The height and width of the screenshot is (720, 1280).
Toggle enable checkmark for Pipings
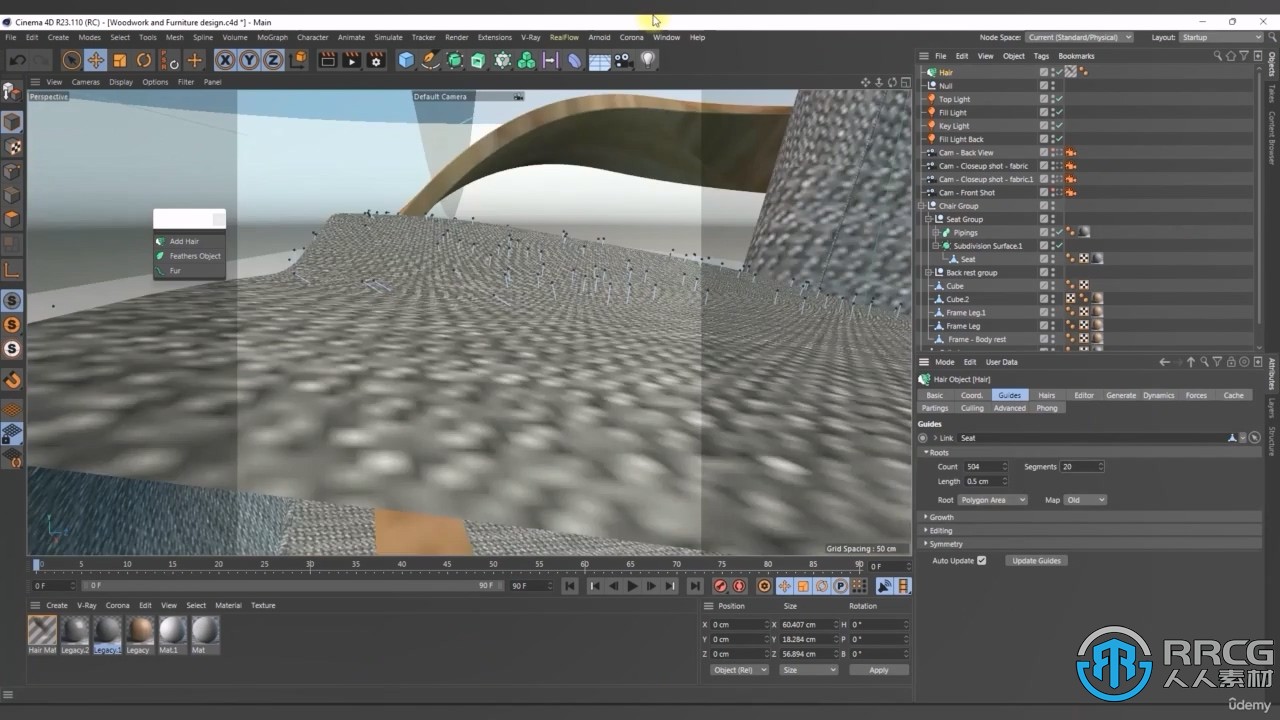[x=1059, y=232]
